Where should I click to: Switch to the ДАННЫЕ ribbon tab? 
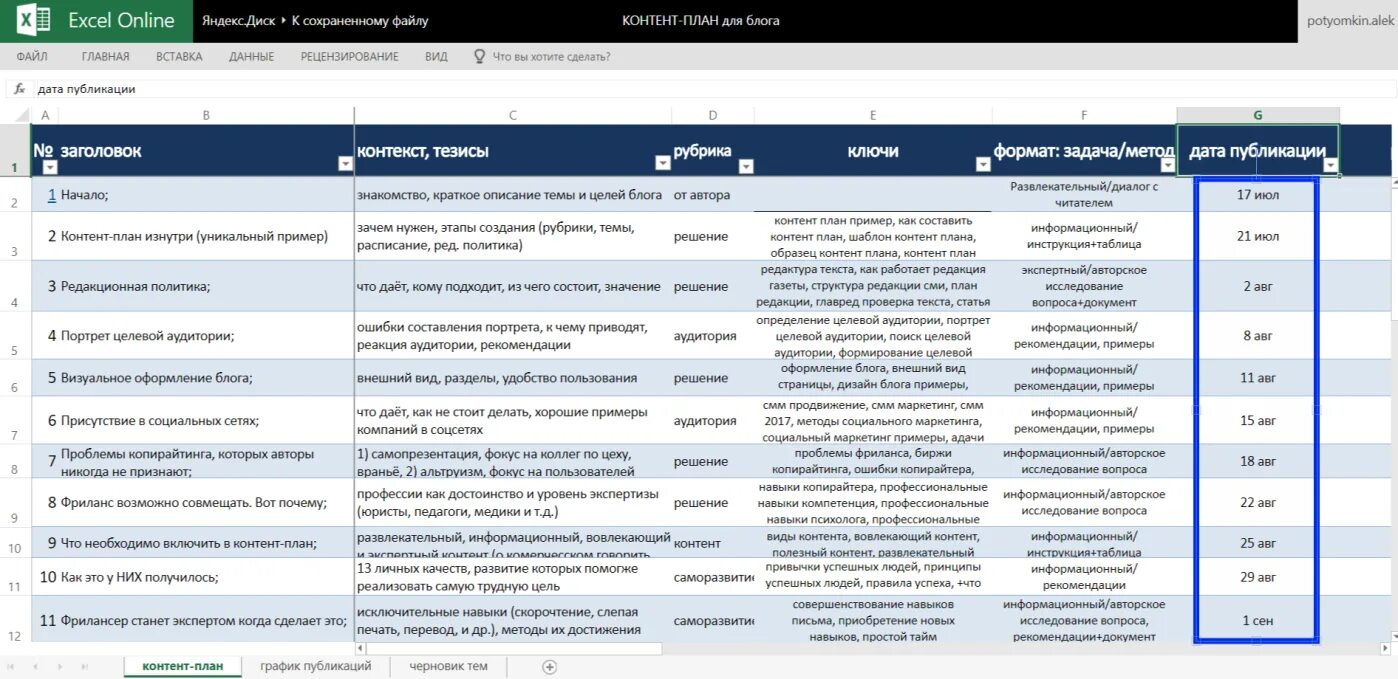pyautogui.click(x=251, y=57)
